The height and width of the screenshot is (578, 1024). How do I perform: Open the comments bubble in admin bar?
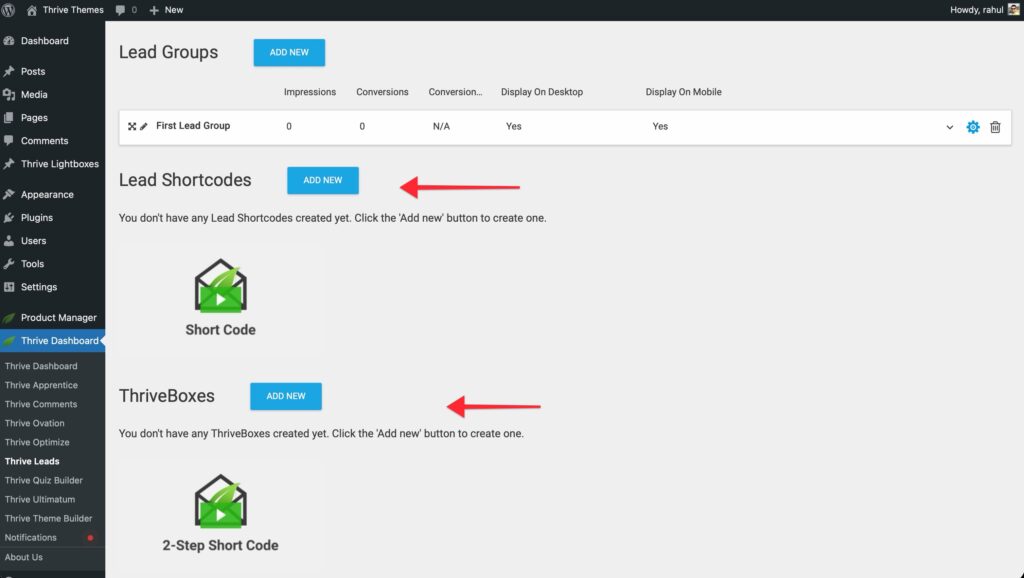pyautogui.click(x=126, y=9)
